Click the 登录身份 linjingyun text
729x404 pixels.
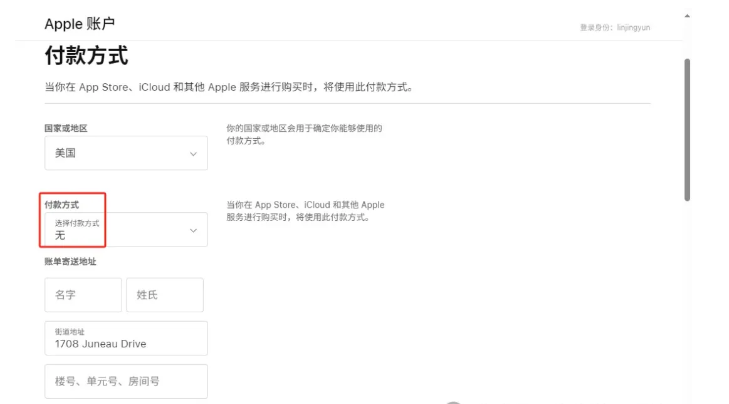click(x=615, y=27)
